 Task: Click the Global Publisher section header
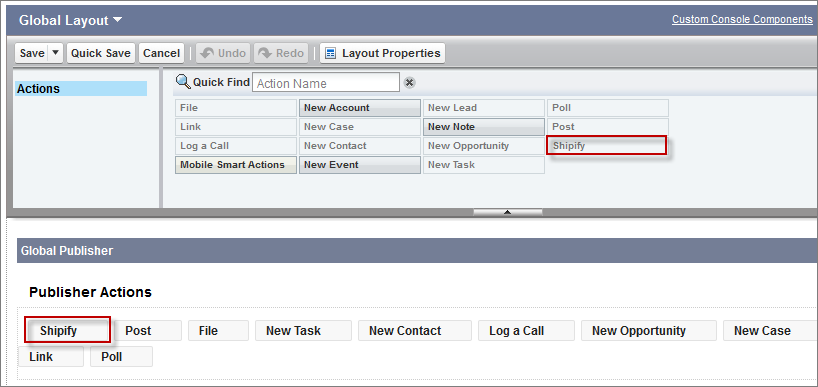(x=417, y=251)
